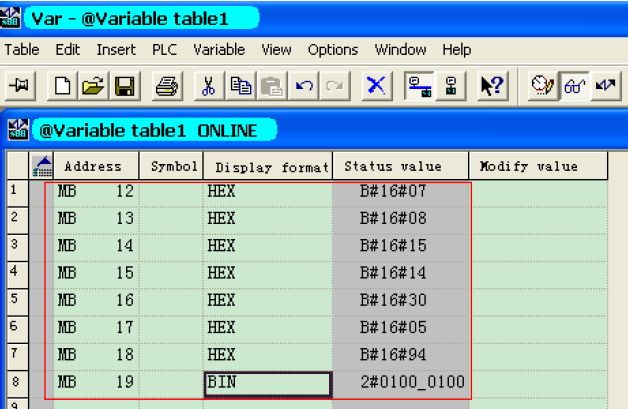Save the variable table

coord(125,86)
